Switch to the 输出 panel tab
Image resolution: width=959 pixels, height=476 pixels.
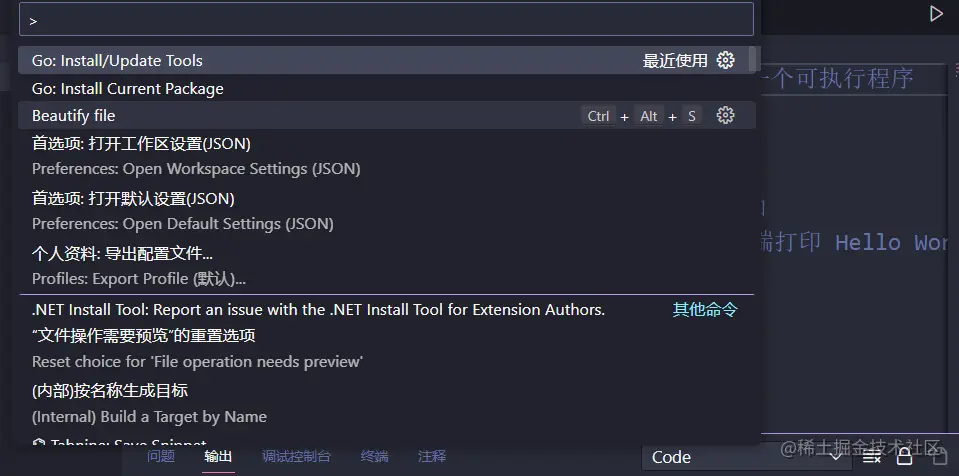(218, 456)
